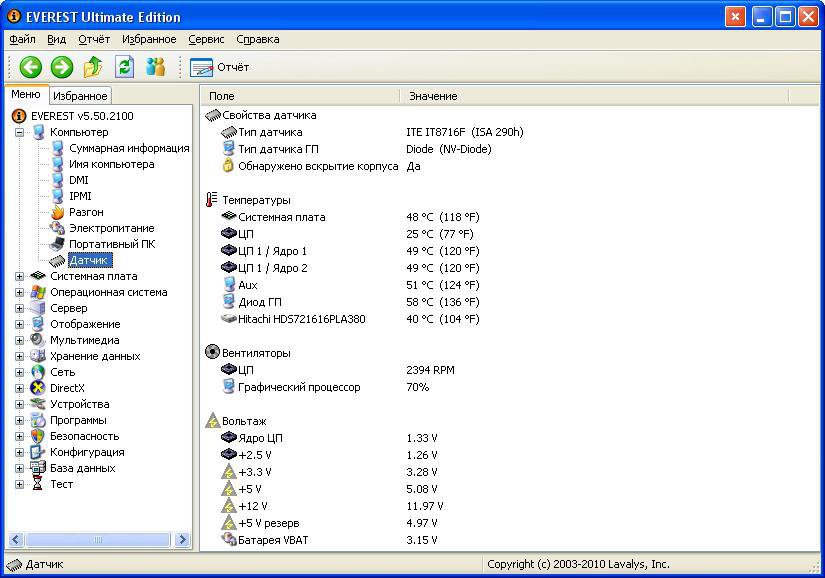Image resolution: width=825 pixels, height=578 pixels.
Task: Open the Файл menu
Action: [x=22, y=39]
